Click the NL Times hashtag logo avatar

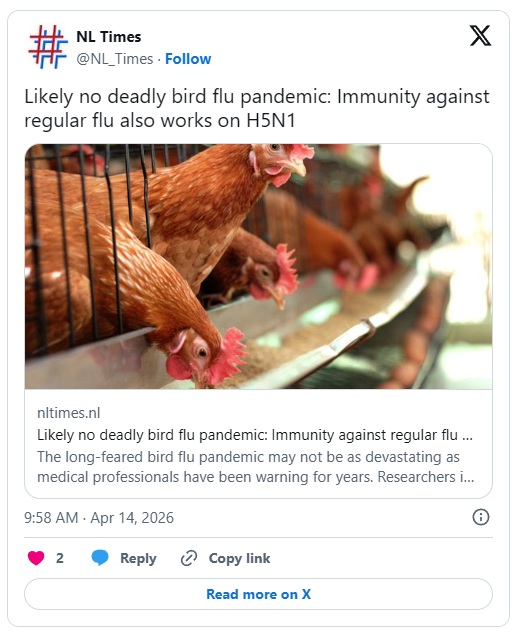click(x=48, y=46)
